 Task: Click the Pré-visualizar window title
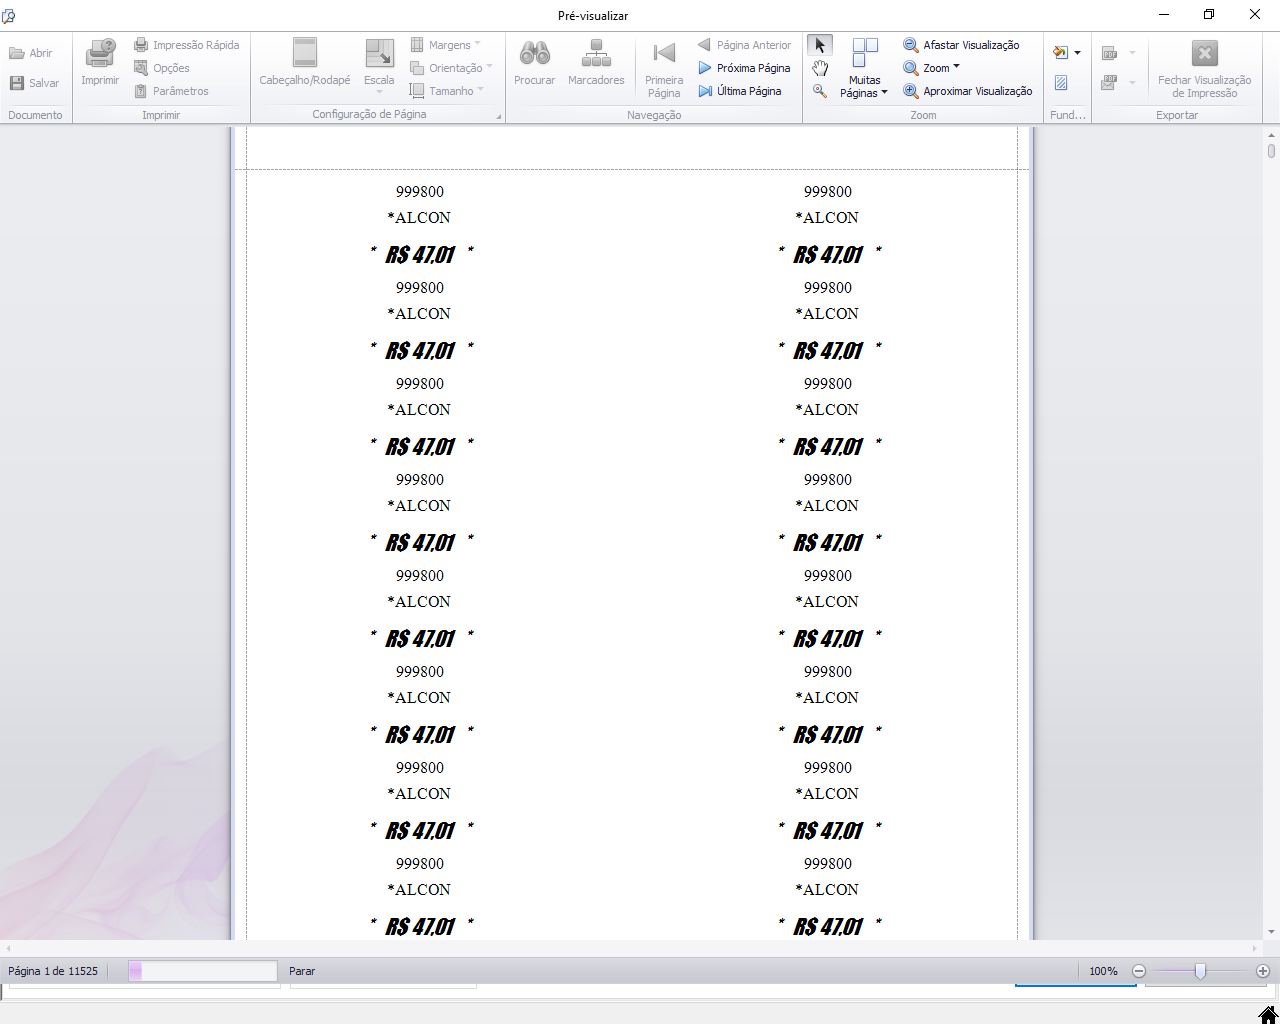pyautogui.click(x=593, y=16)
